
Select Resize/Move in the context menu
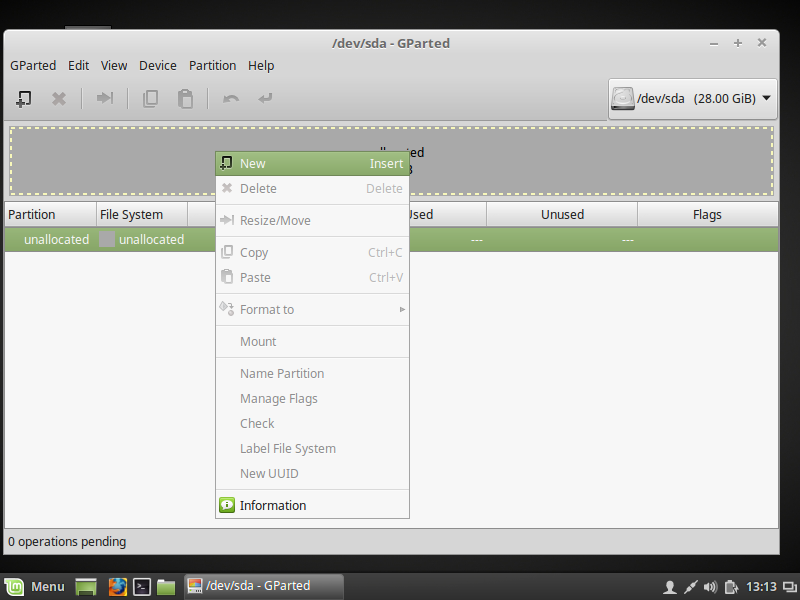312,221
